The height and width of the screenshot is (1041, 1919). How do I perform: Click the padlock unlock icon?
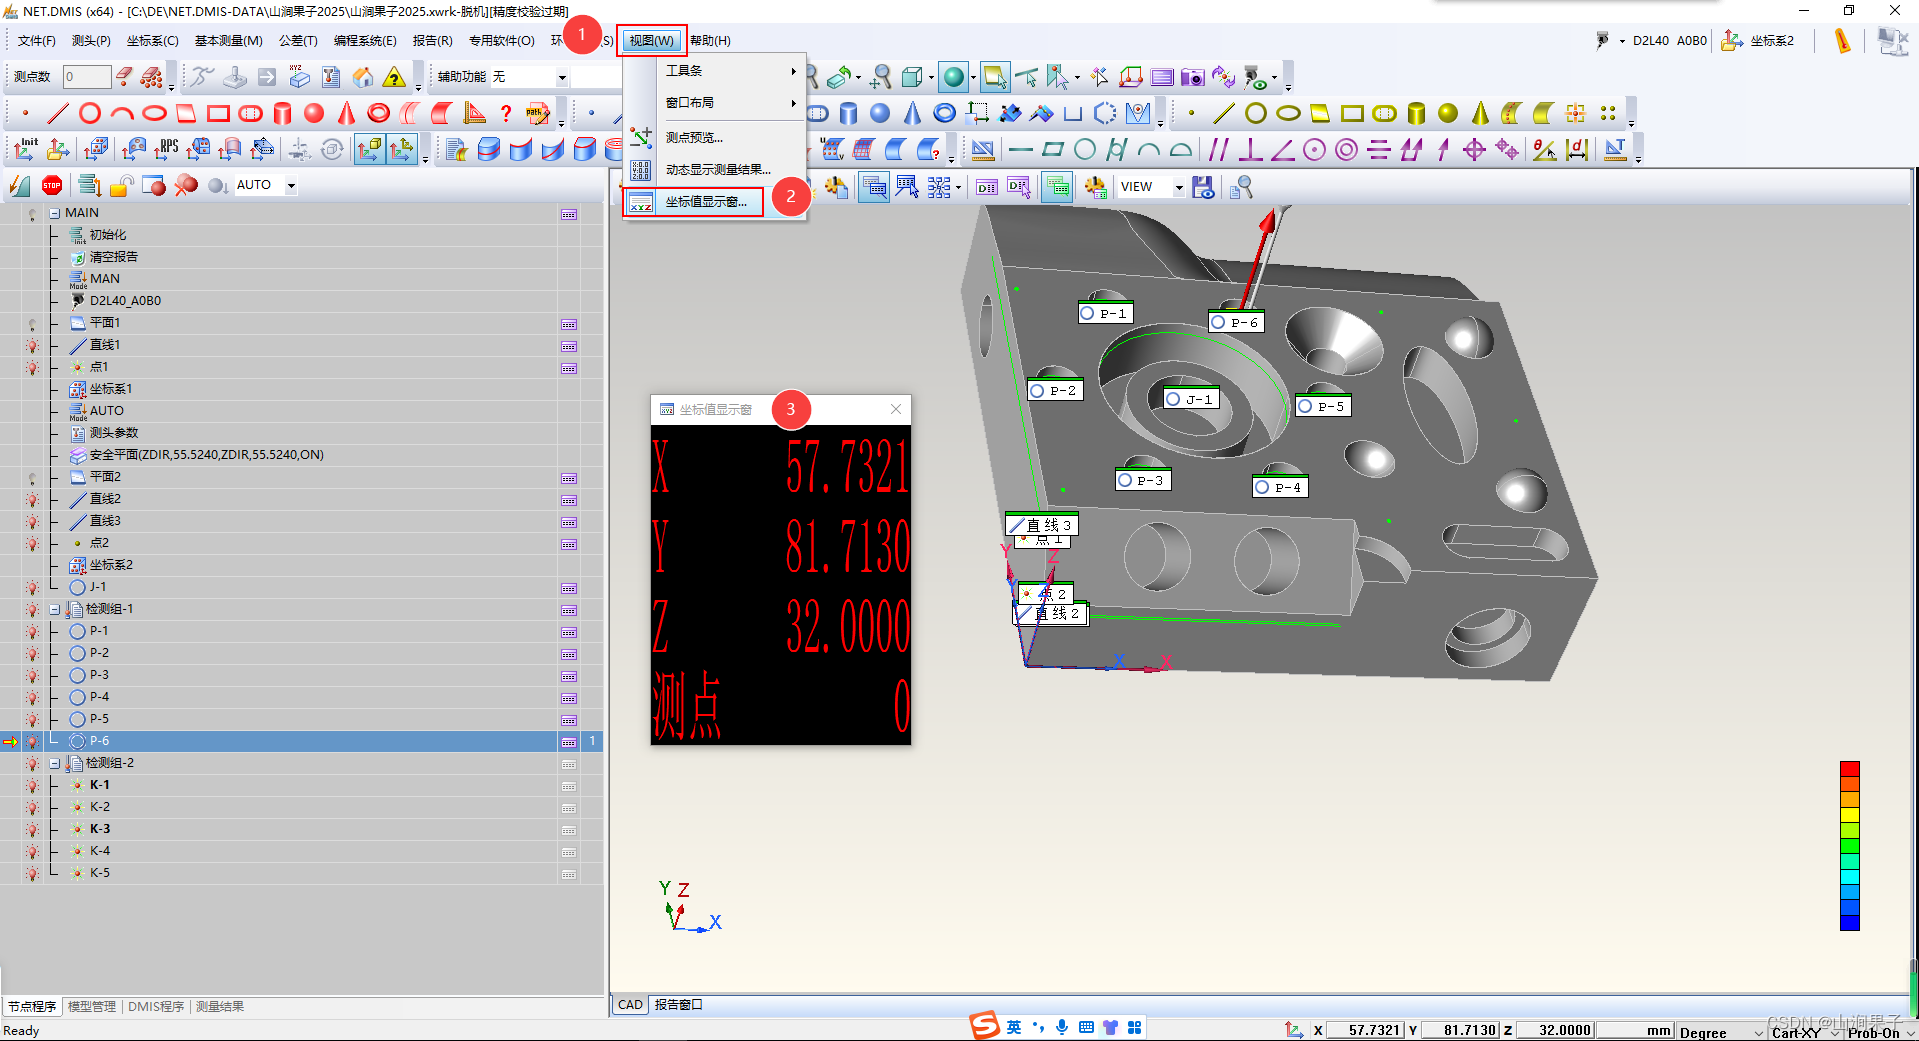(x=122, y=185)
